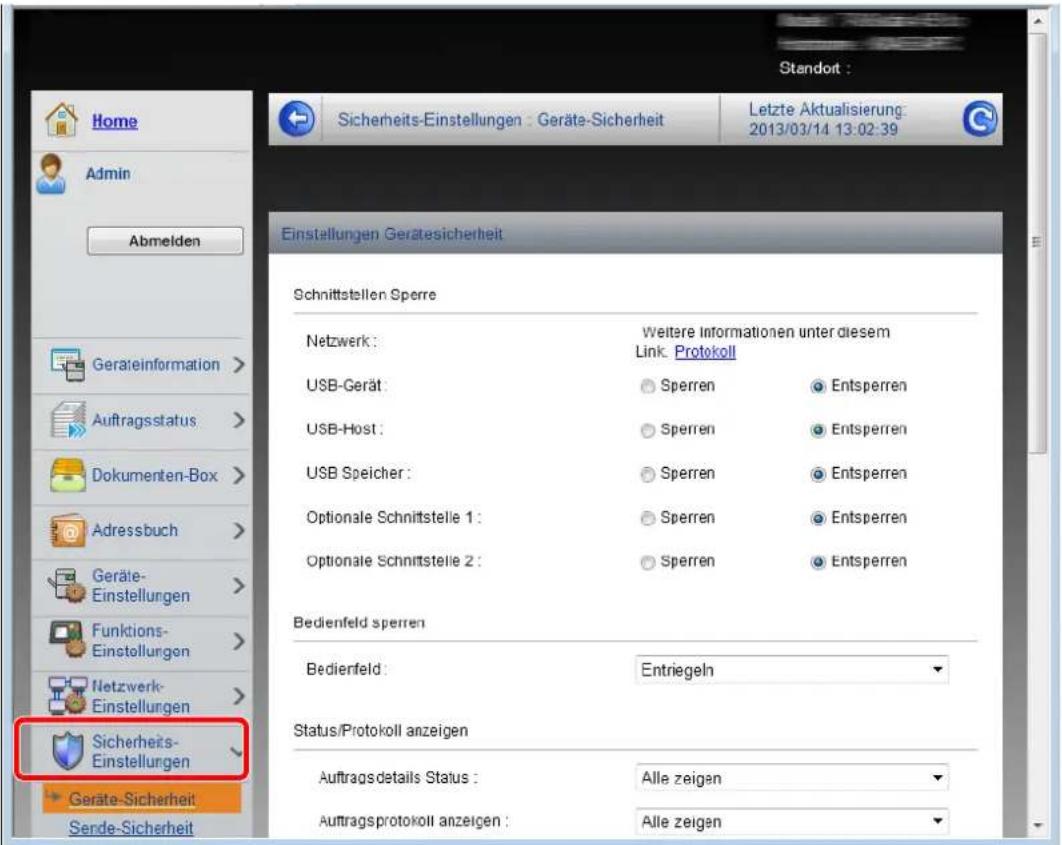Click the Admin user avatar icon
This screenshot has width=1062, height=845.
pyautogui.click(x=51, y=174)
